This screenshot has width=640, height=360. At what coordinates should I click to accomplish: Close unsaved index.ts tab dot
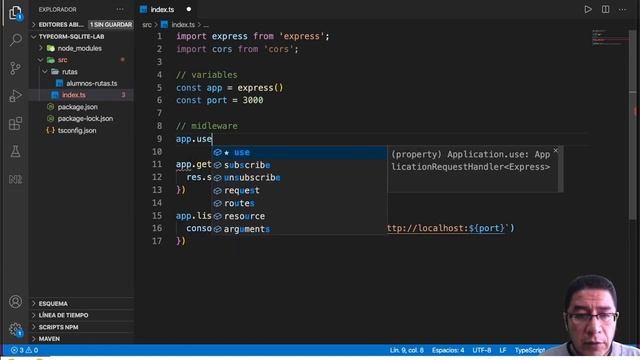pos(189,9)
